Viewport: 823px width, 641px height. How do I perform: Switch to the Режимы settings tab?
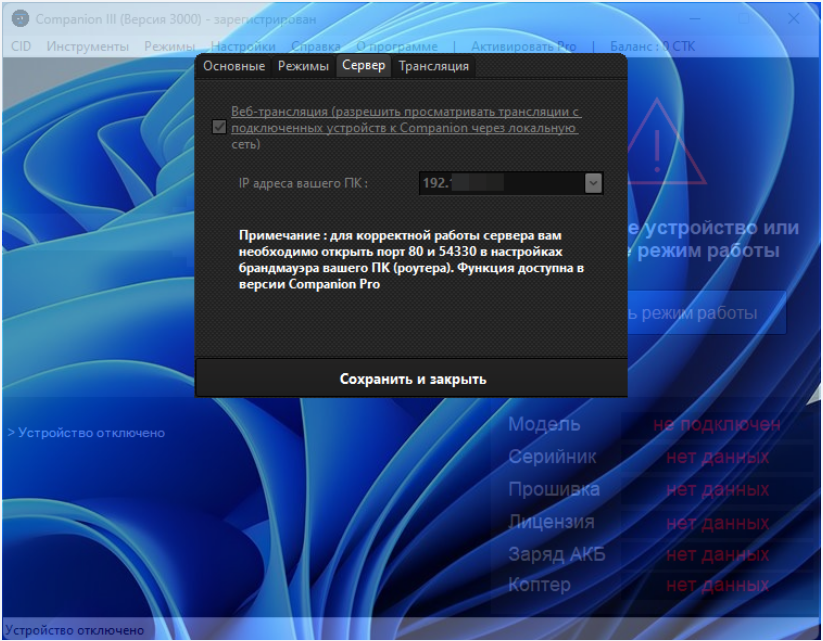point(303,66)
